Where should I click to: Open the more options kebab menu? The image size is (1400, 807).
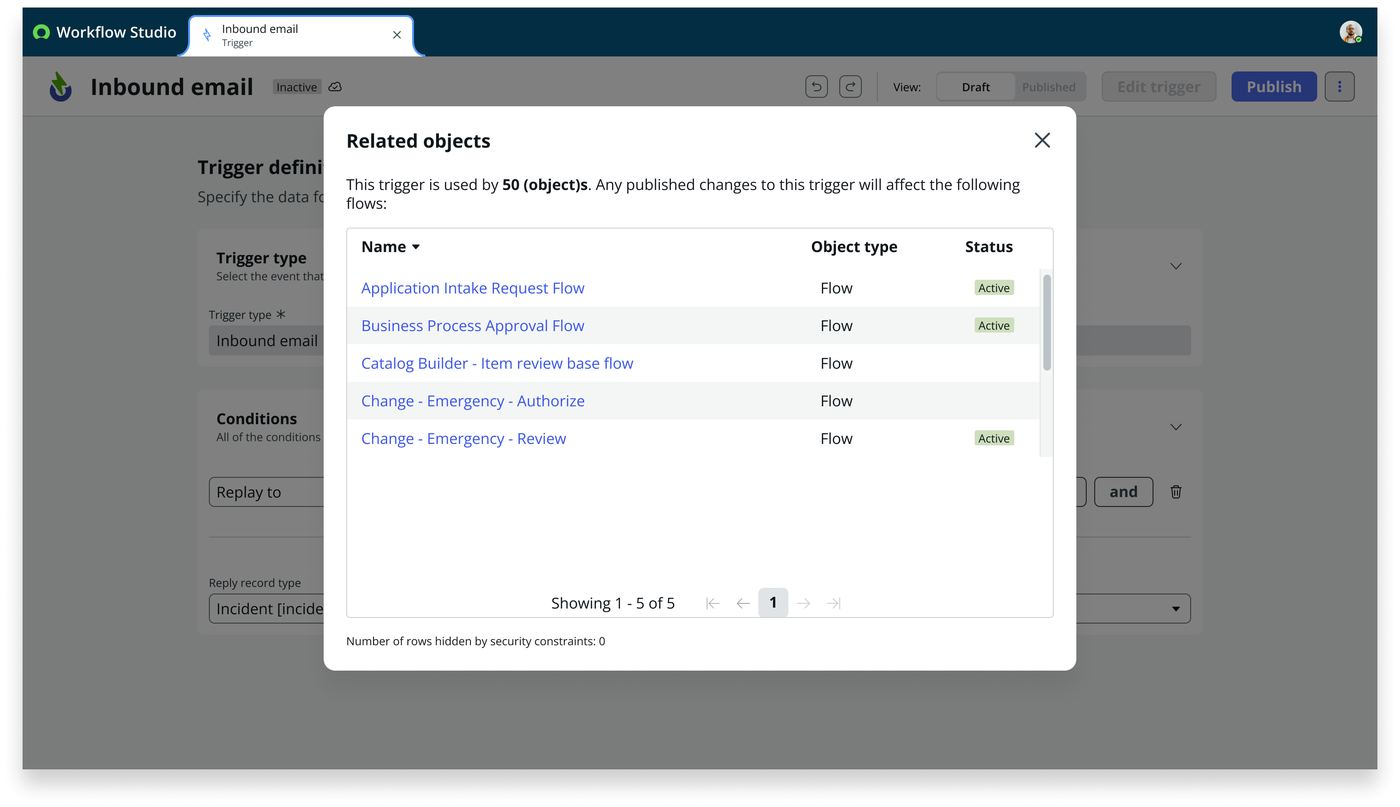point(1340,87)
